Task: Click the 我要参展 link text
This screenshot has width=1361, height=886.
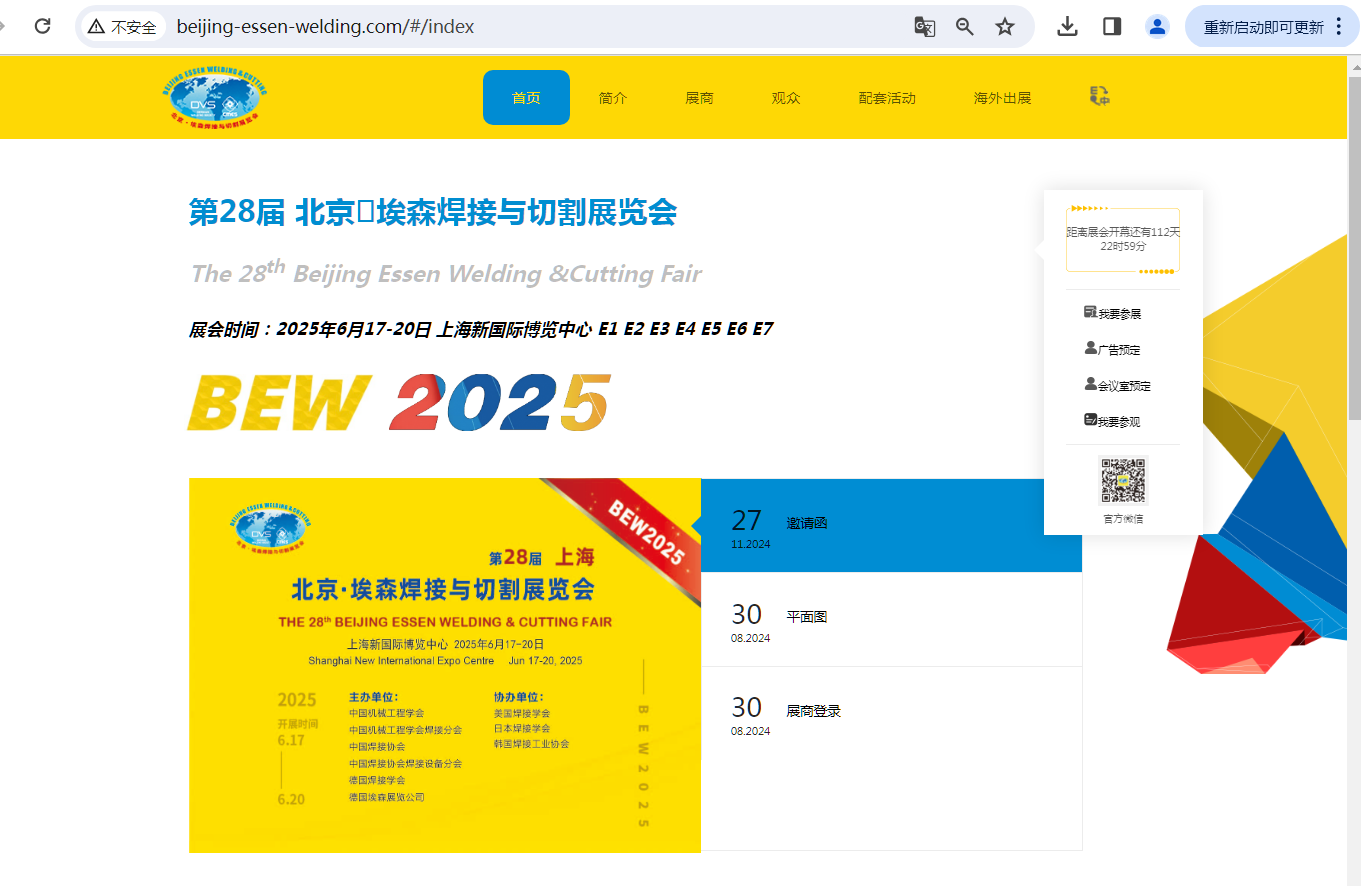Action: tap(1120, 314)
